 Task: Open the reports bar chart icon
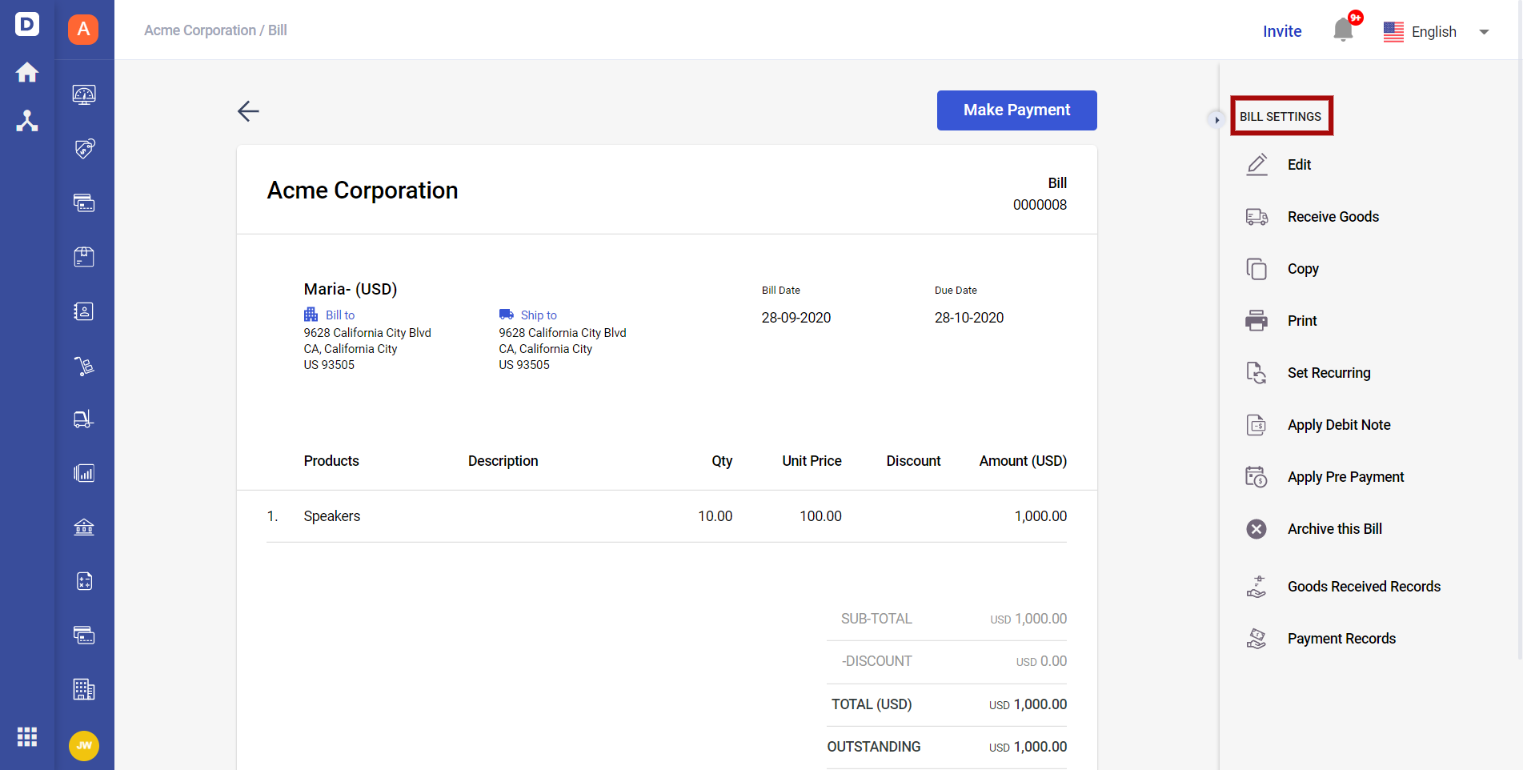click(84, 473)
